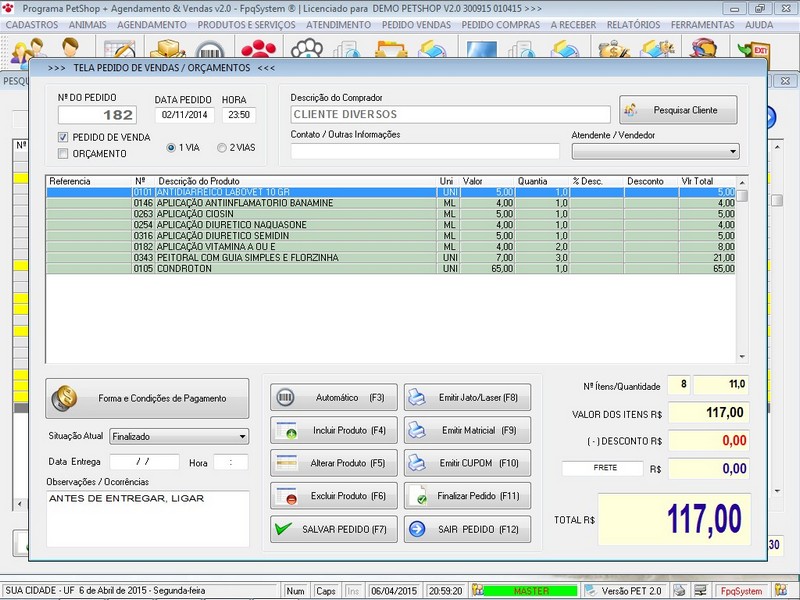Viewport: 800px width, 600px height.
Task: Click the report icon right of blue monitor
Action: pos(522,50)
